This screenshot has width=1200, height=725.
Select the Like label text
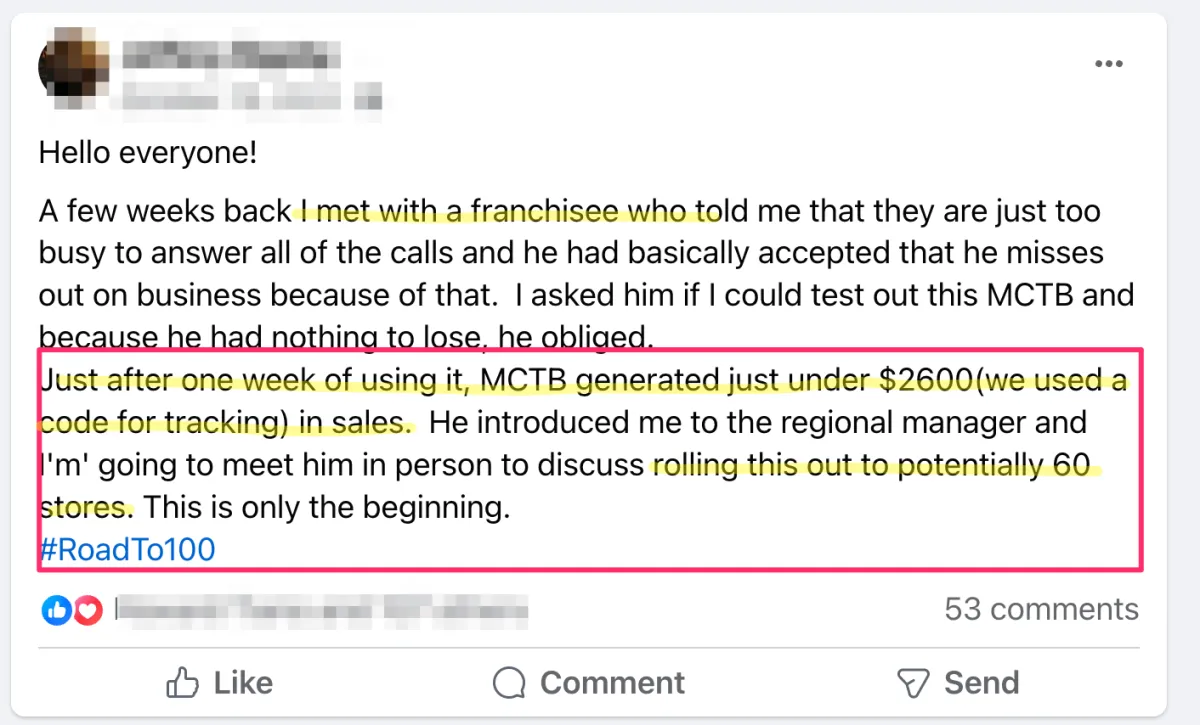[x=243, y=683]
